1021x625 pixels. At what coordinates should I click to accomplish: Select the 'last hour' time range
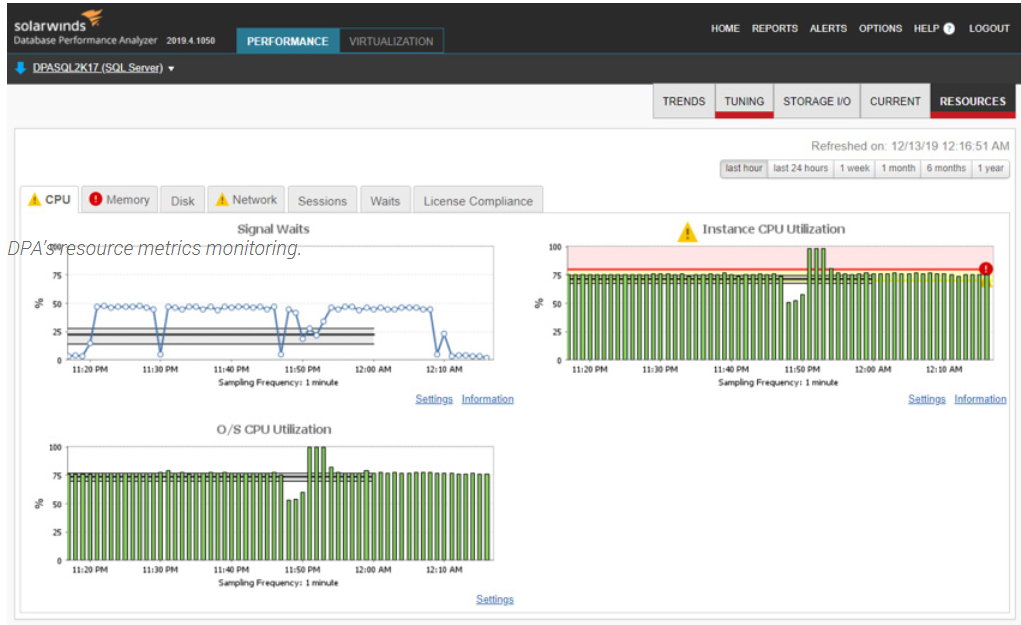pyautogui.click(x=744, y=168)
